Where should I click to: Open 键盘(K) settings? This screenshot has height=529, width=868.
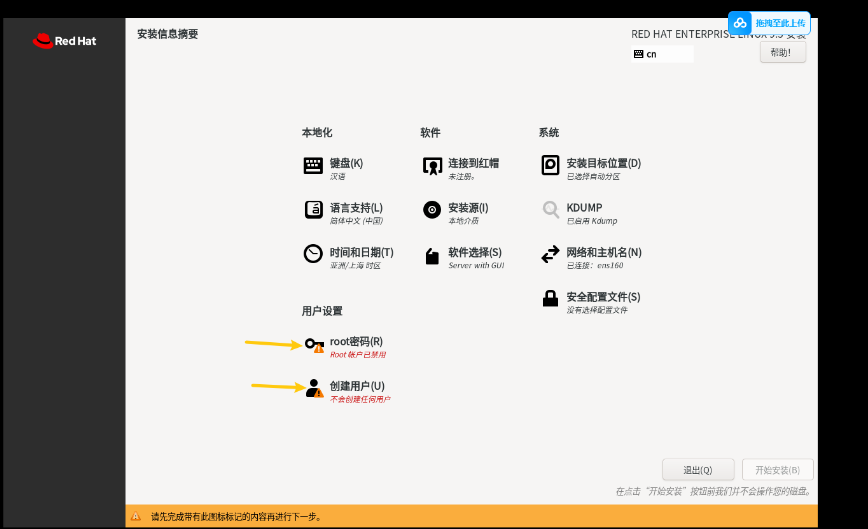(x=346, y=163)
